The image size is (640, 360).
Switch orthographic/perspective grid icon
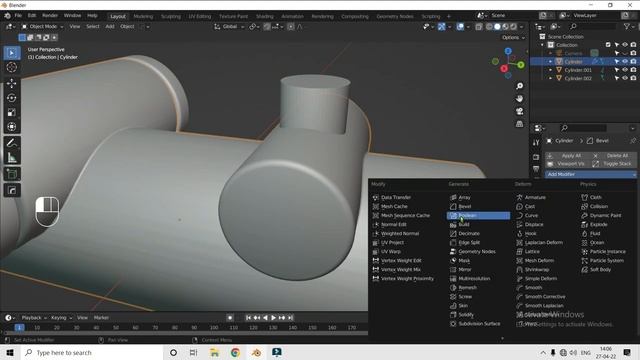point(519,124)
